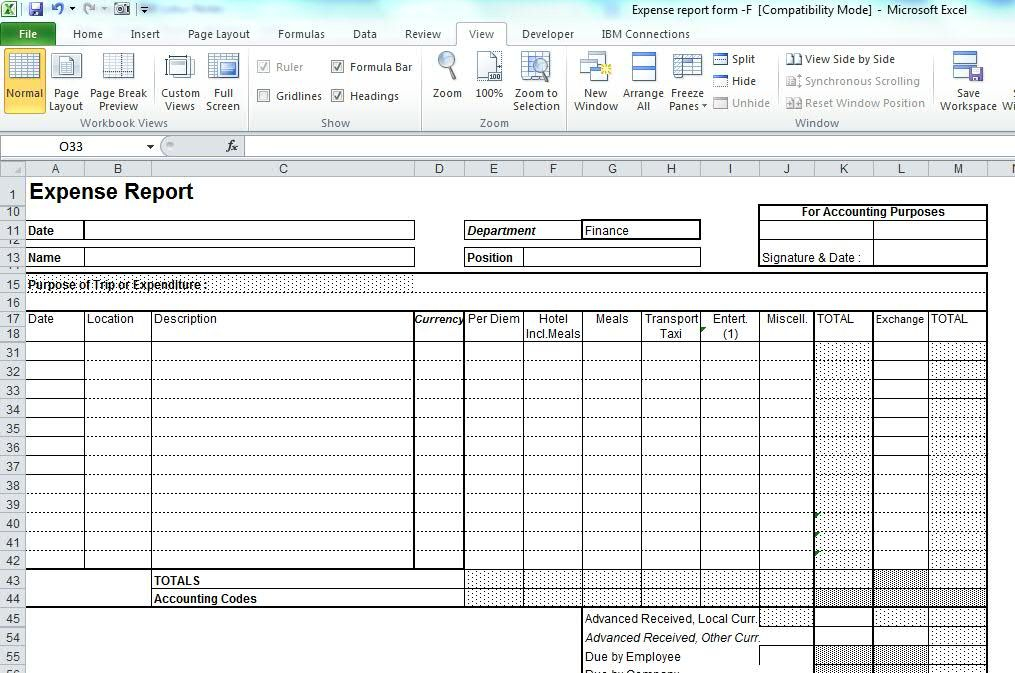Open the File tab

(28, 34)
